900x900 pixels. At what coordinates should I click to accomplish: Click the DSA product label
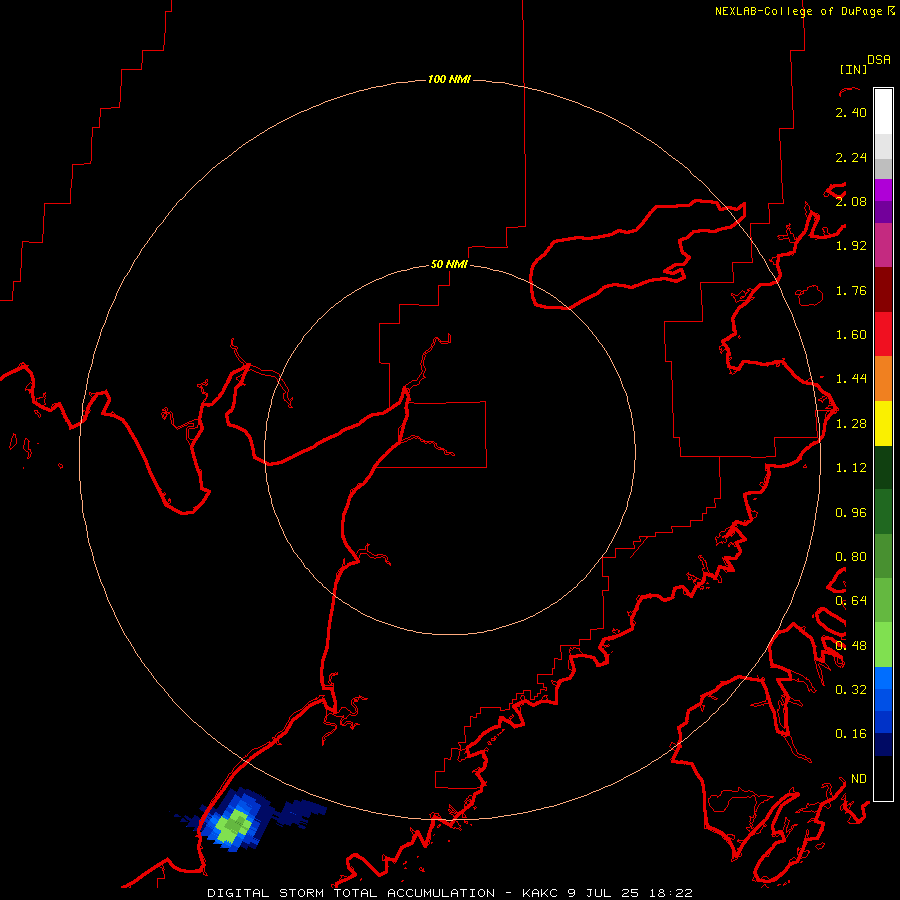[x=879, y=60]
